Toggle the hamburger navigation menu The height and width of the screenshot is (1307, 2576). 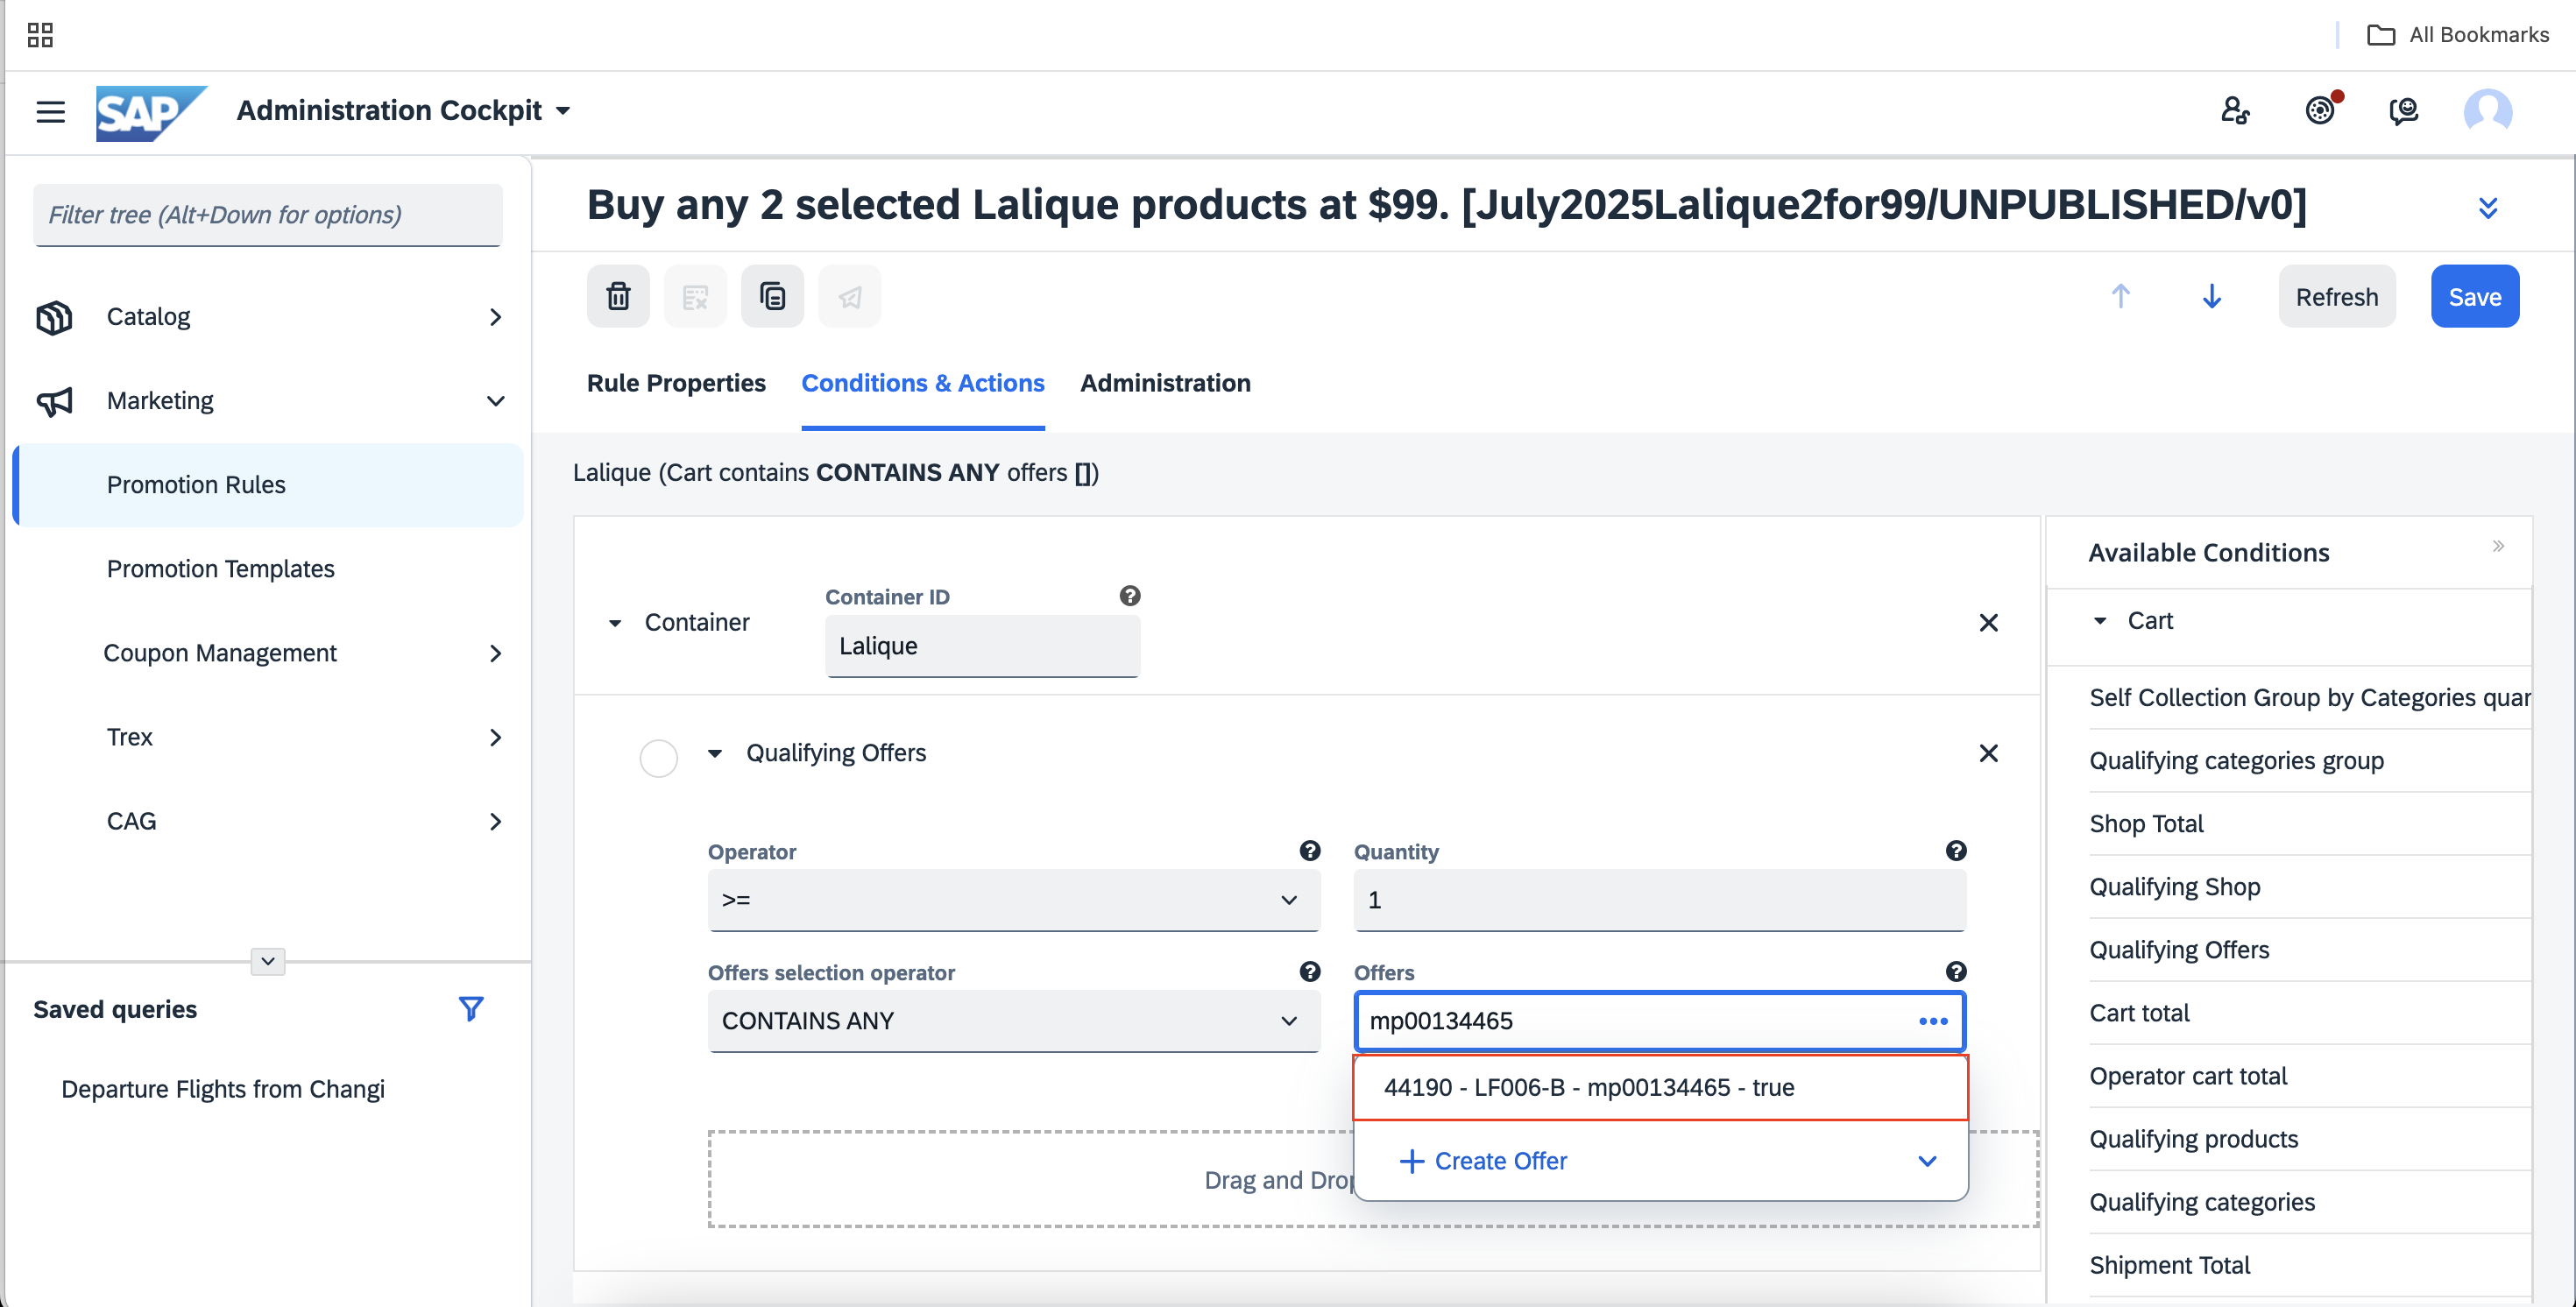pyautogui.click(x=50, y=111)
